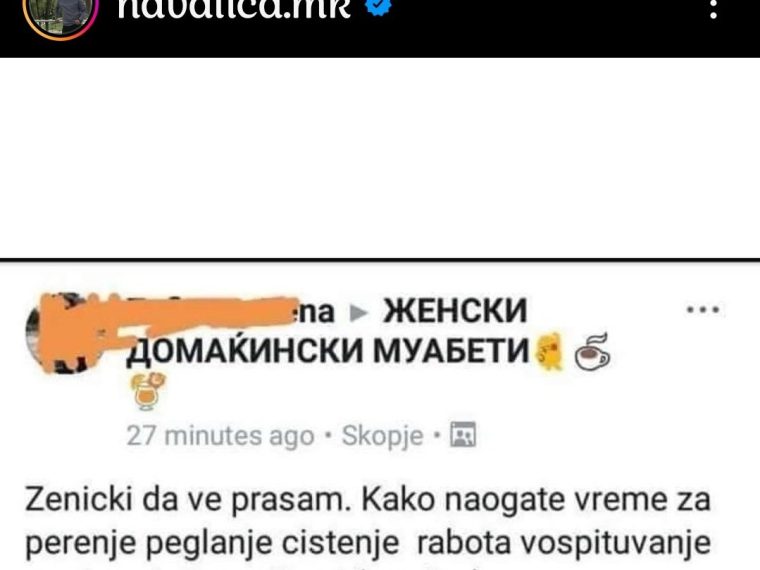
Task: Tap the group privacy members icon
Action: [x=463, y=435]
